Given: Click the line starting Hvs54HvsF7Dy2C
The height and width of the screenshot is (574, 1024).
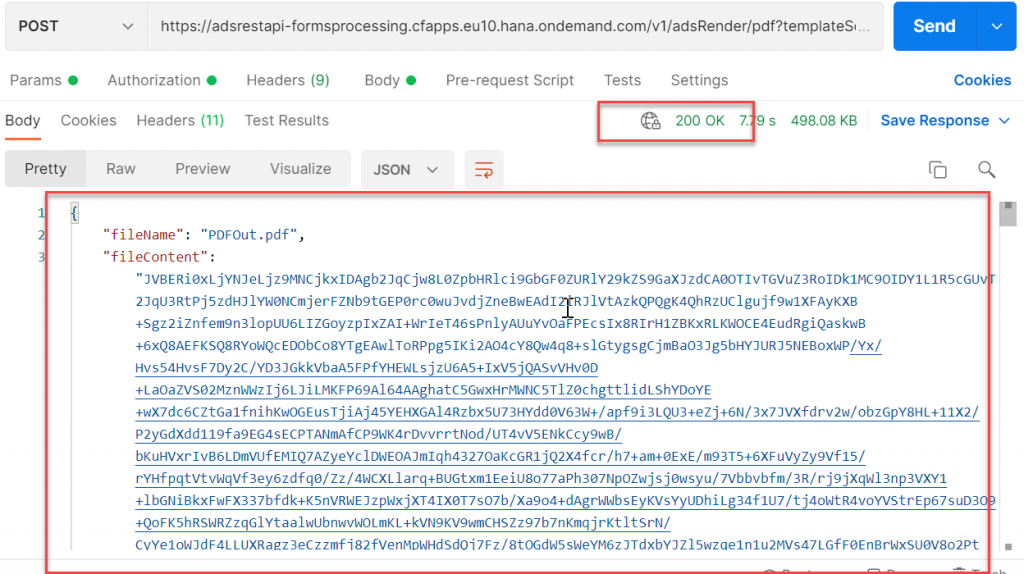Looking at the screenshot, I should [366, 368].
